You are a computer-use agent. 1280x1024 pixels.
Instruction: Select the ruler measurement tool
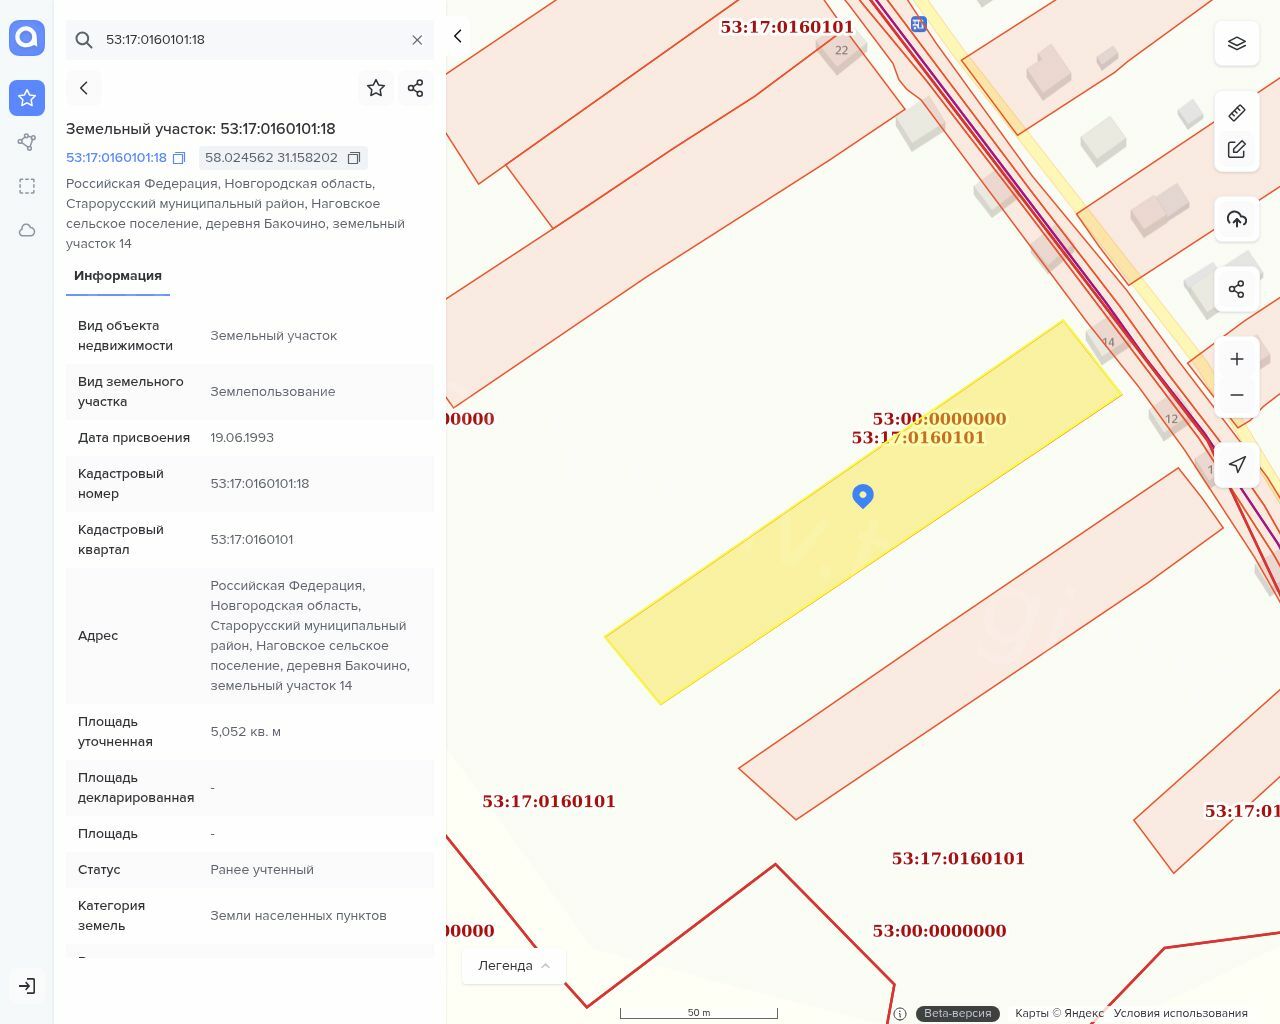[x=1237, y=112]
